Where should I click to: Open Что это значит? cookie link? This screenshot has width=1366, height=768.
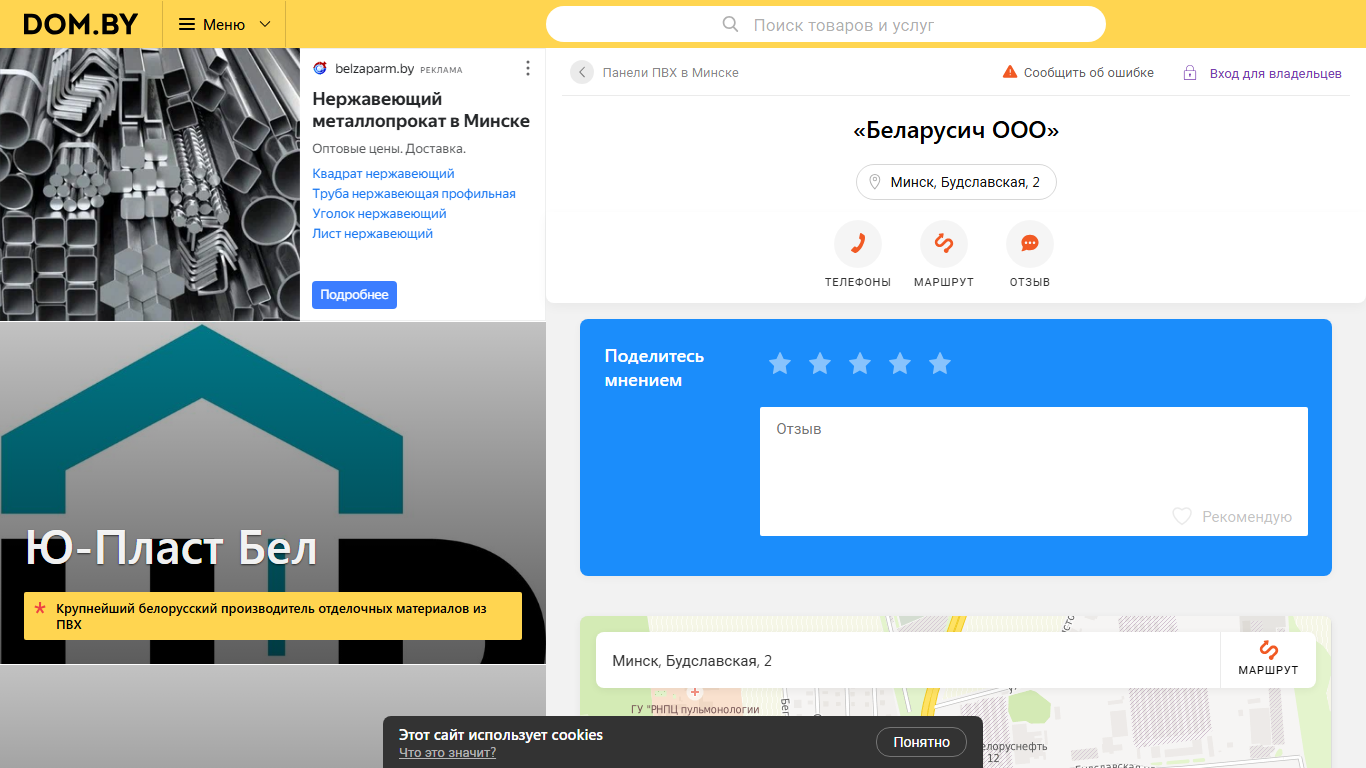tap(447, 753)
